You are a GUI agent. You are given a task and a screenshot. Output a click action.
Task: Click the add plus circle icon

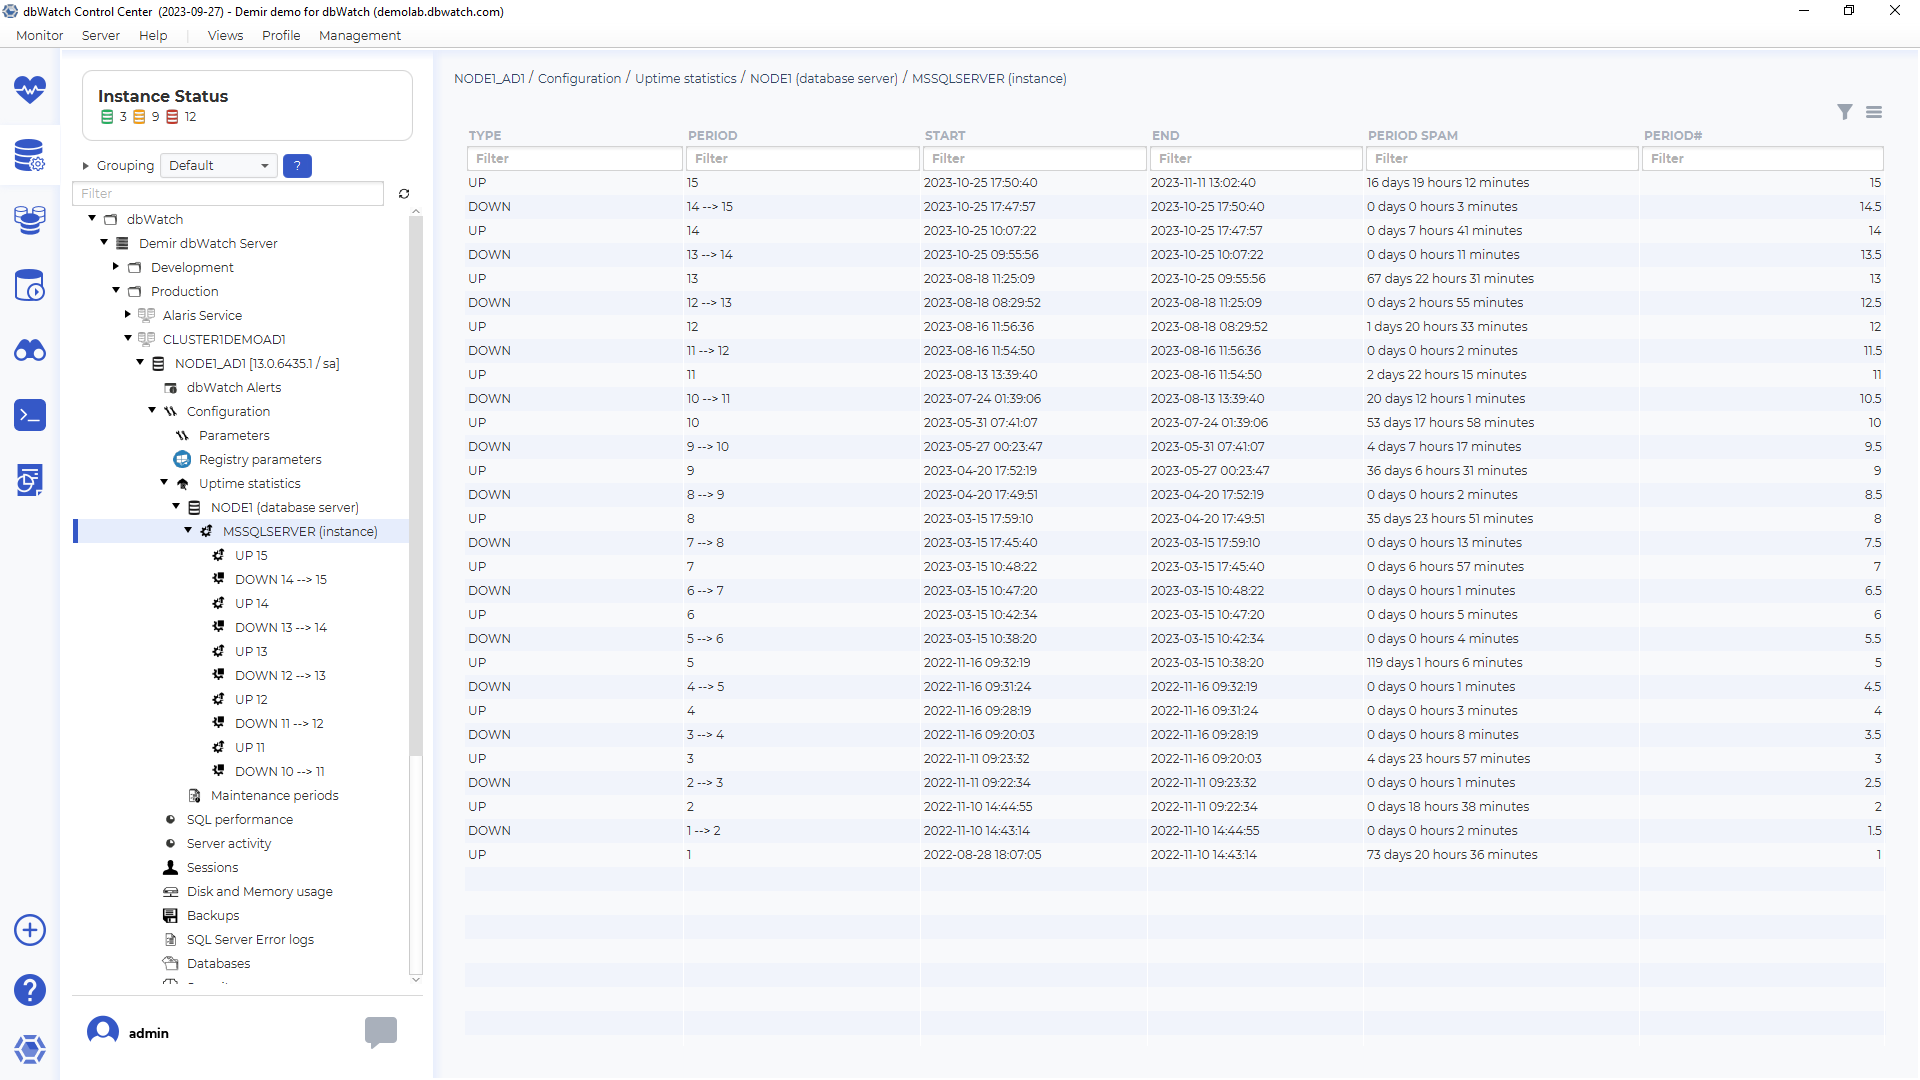[30, 930]
